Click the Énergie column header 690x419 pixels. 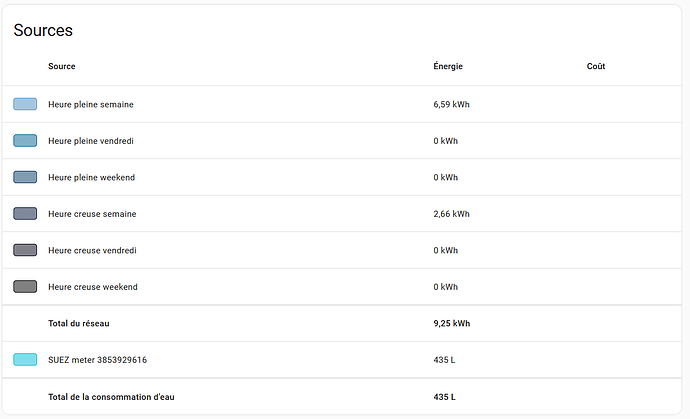(x=448, y=67)
